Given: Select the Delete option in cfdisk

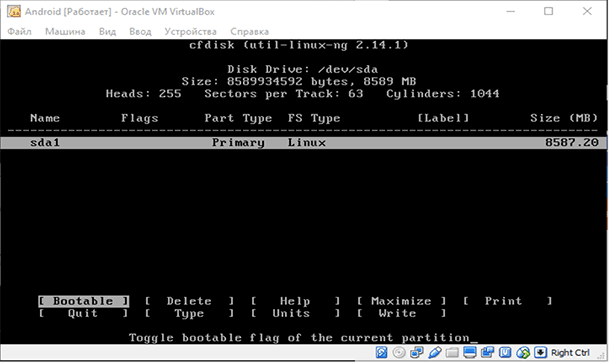Looking at the screenshot, I should tap(189, 301).
